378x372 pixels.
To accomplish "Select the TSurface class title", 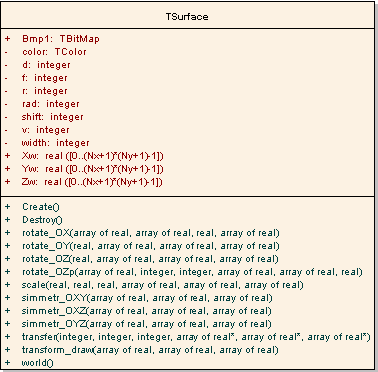I will [187, 17].
